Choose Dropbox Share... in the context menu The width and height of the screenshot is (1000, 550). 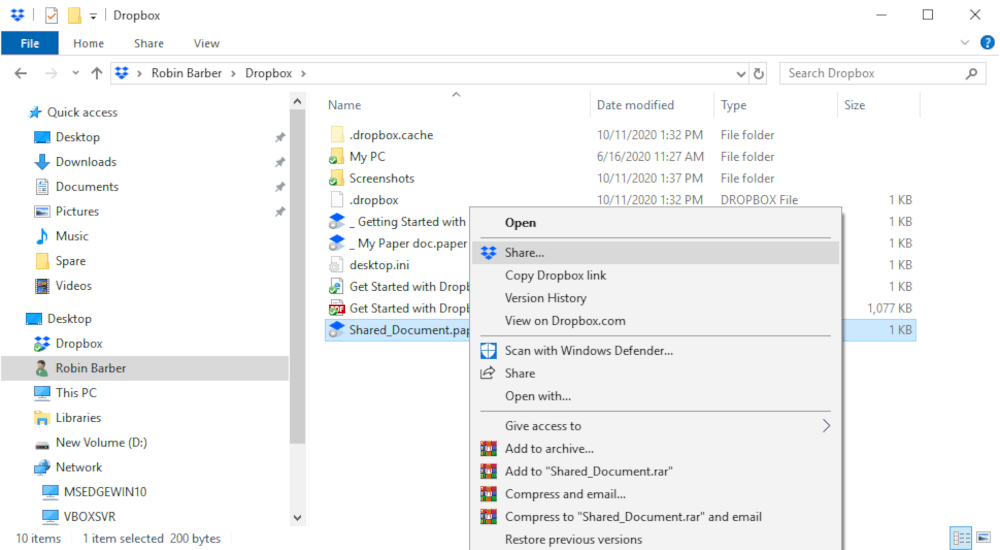[x=656, y=253]
